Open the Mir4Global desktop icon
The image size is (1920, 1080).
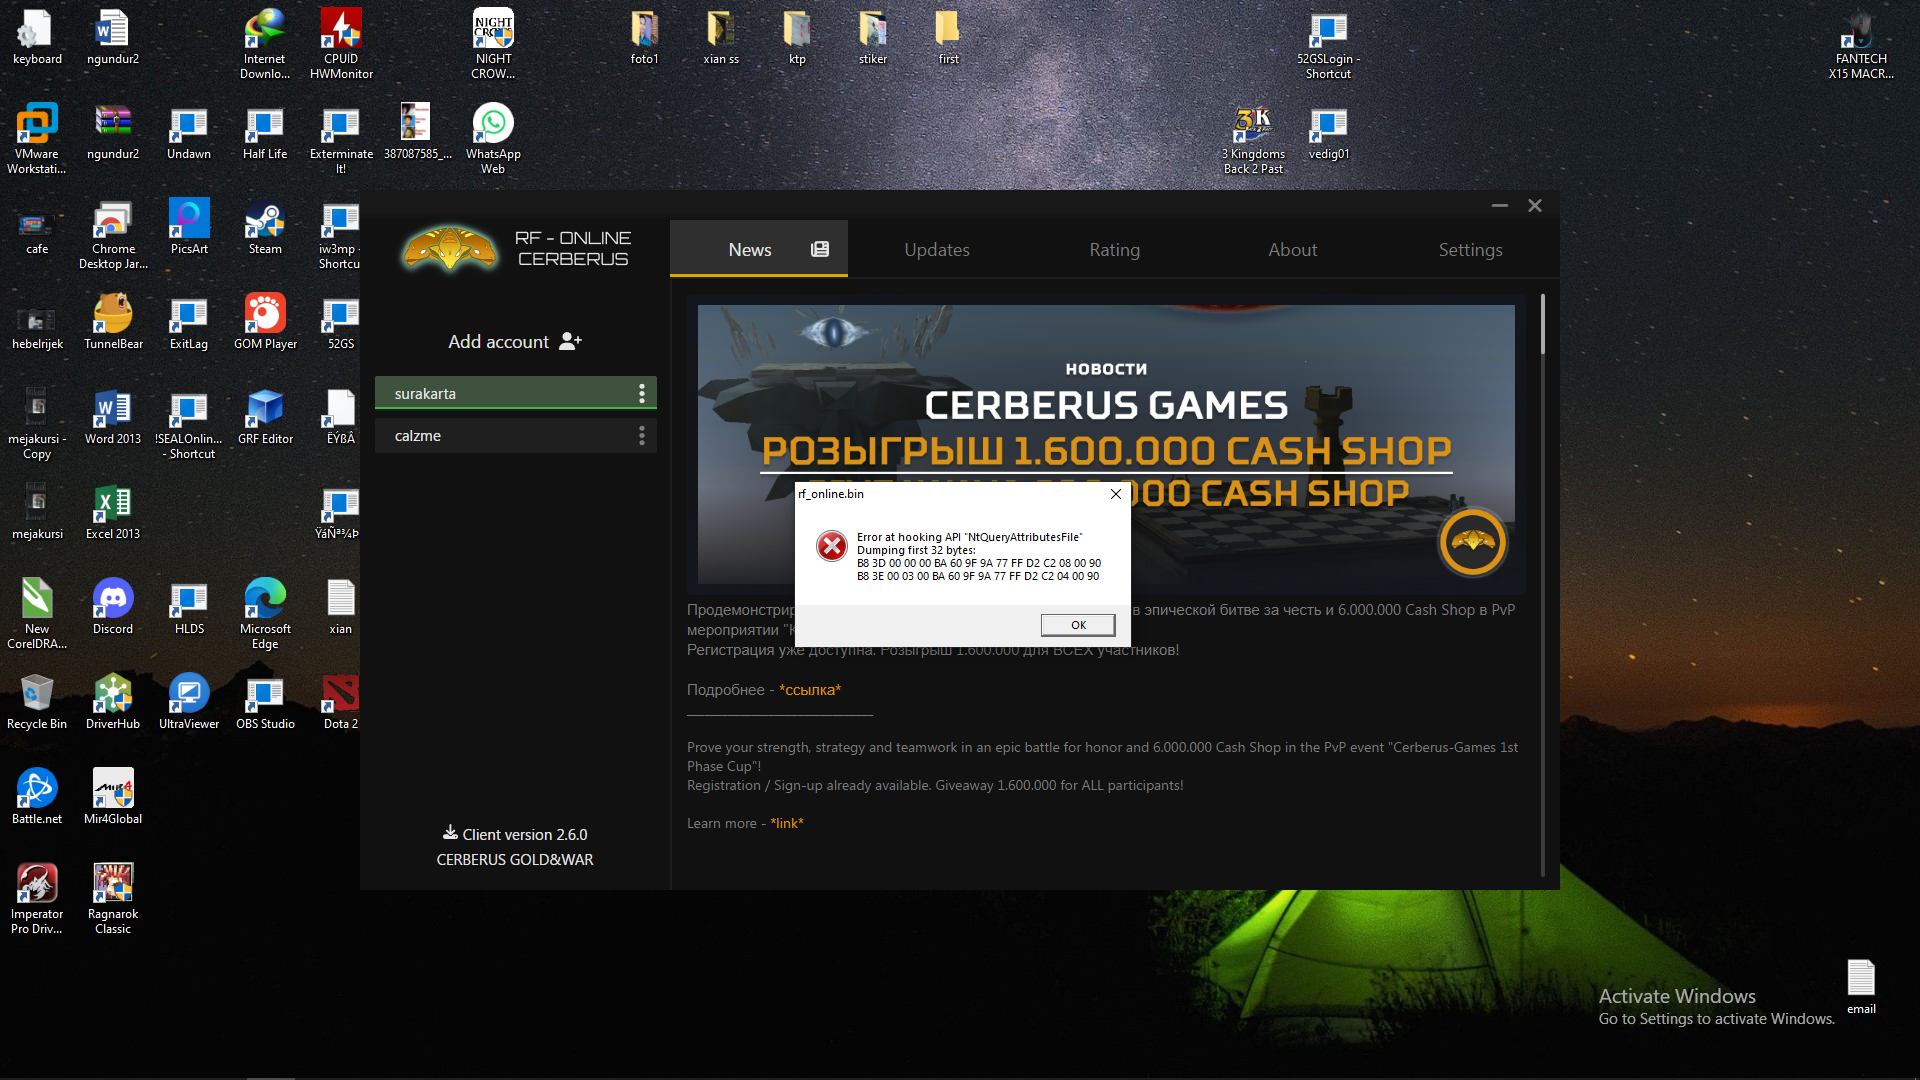coord(113,797)
